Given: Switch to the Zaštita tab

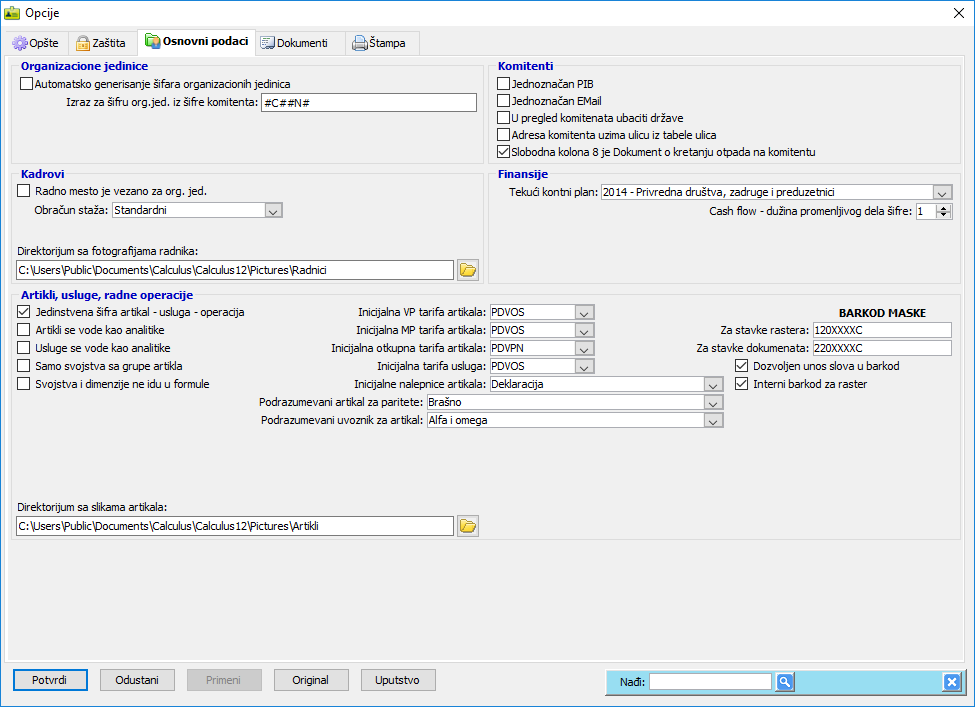Looking at the screenshot, I should pos(101,43).
